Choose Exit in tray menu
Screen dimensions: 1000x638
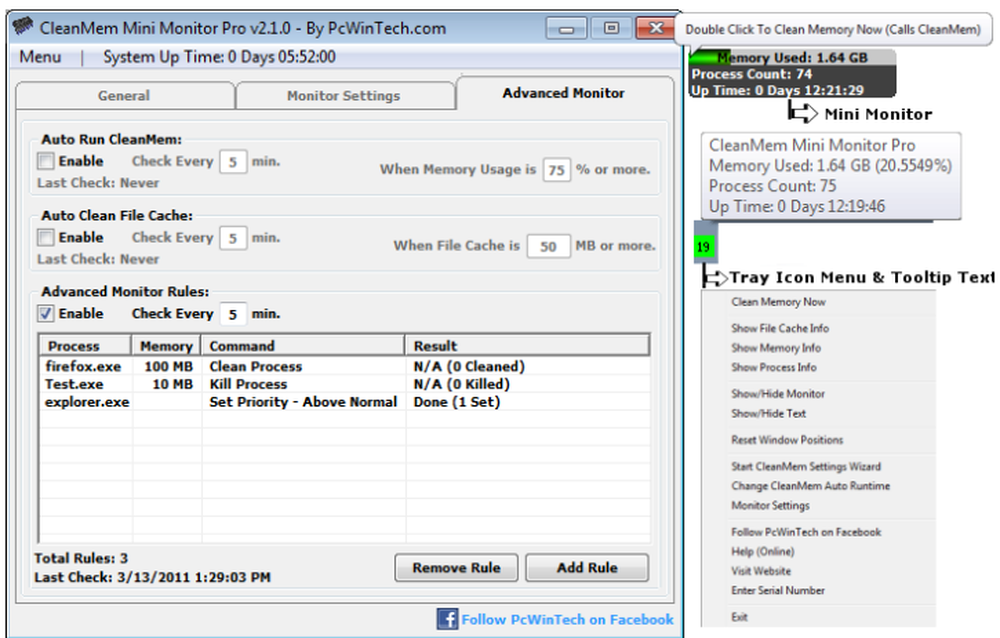point(739,617)
